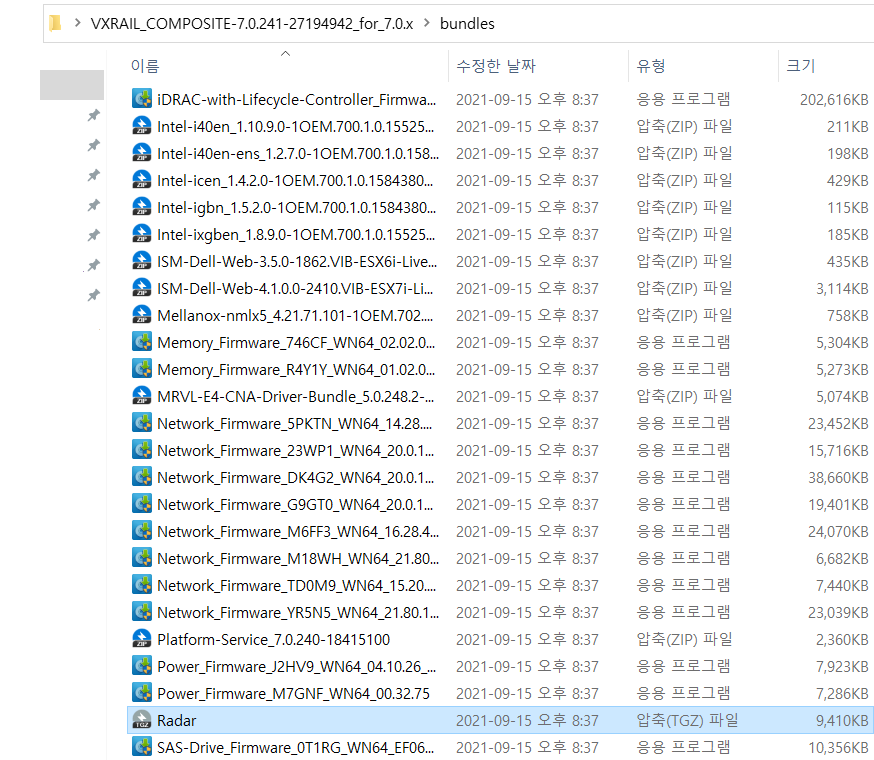Screen dimensions: 874x760
Task: Click the Platform-Service_7.0.240 ZIP icon
Action: pyautogui.click(x=142, y=639)
